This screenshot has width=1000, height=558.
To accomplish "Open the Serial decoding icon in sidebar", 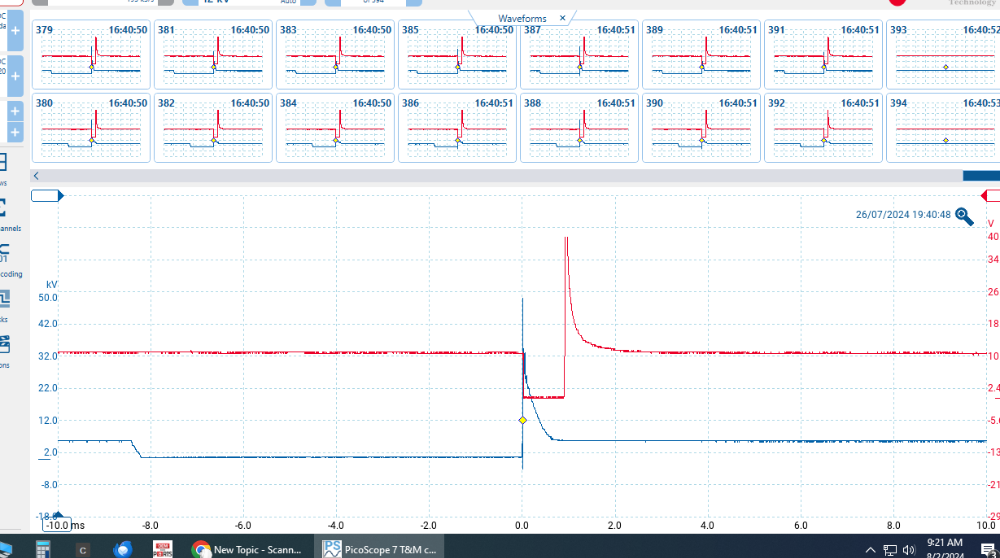I will pyautogui.click(x=3, y=253).
